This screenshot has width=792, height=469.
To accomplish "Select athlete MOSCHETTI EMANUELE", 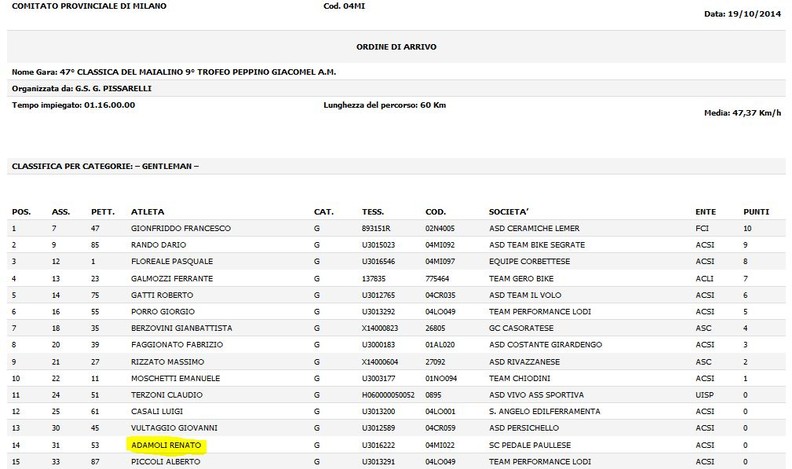I will tap(175, 379).
